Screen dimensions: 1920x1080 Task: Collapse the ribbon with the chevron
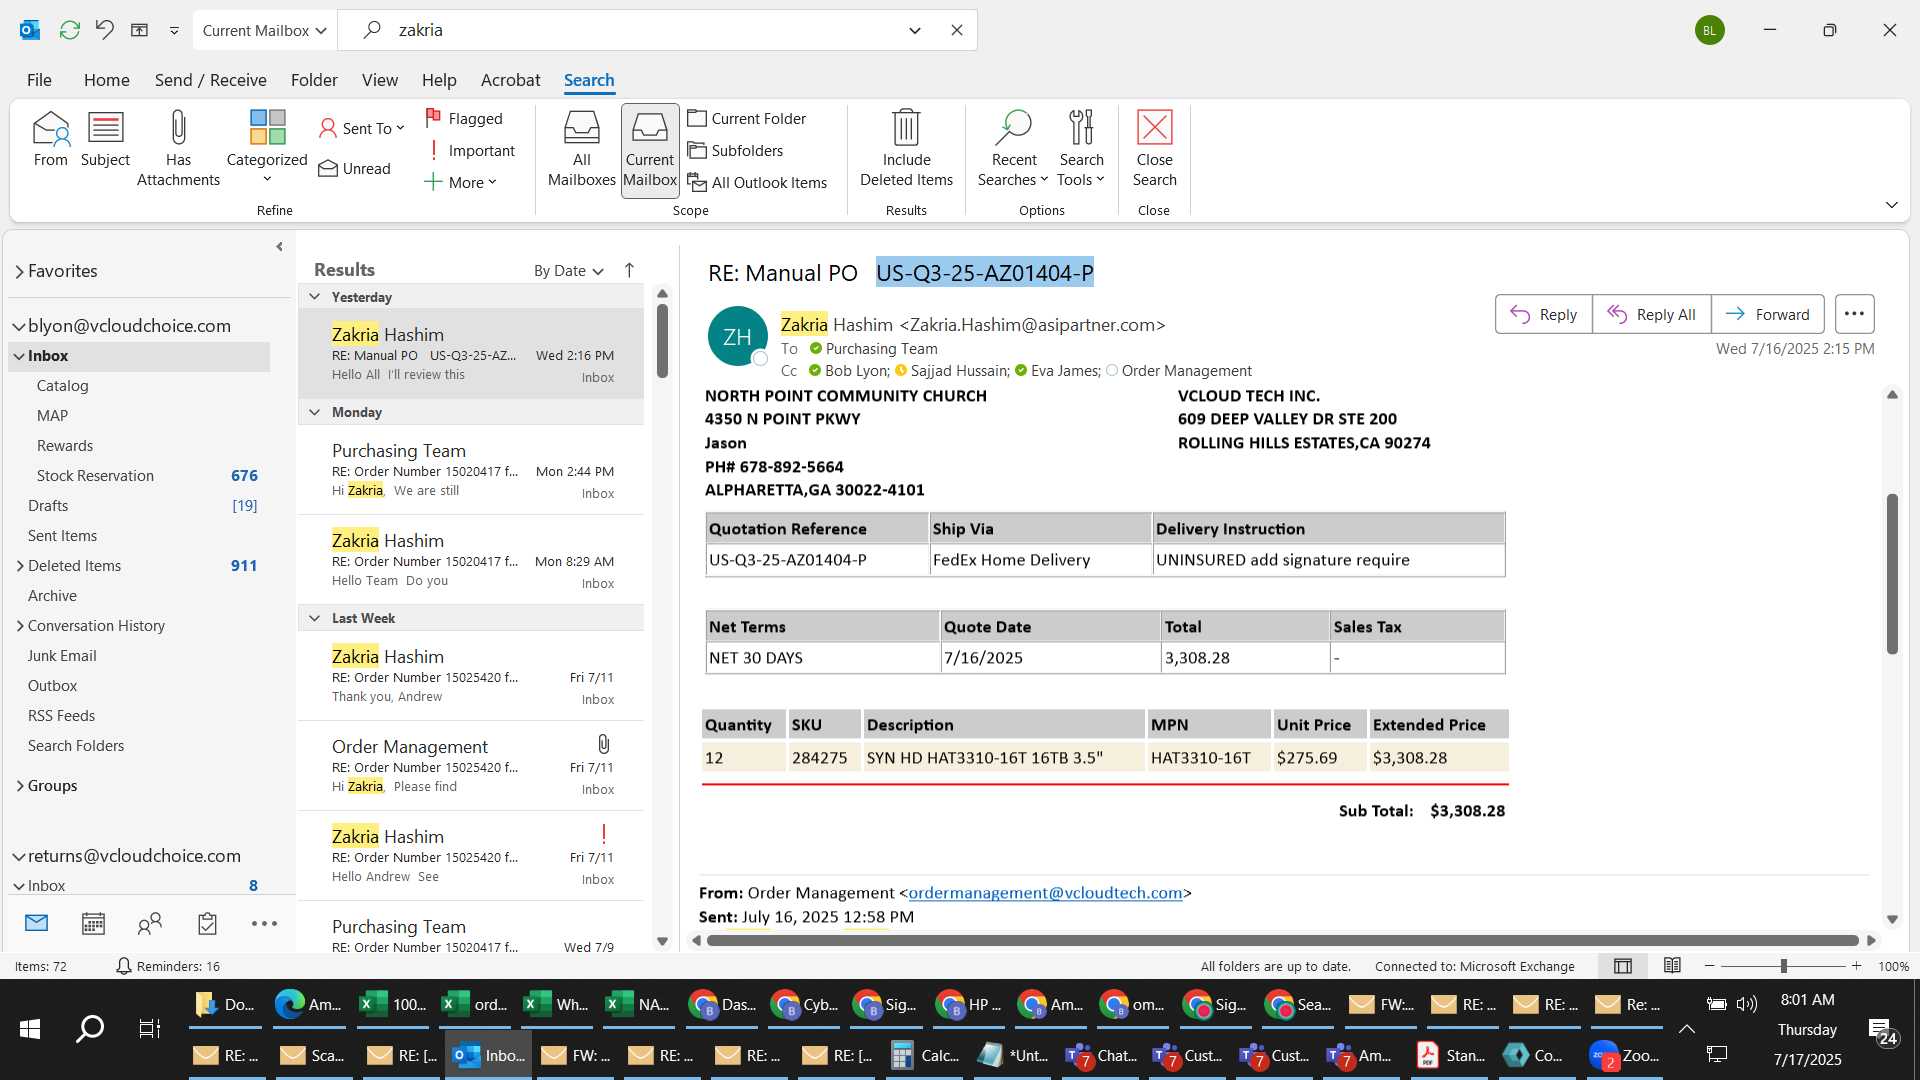(1891, 204)
